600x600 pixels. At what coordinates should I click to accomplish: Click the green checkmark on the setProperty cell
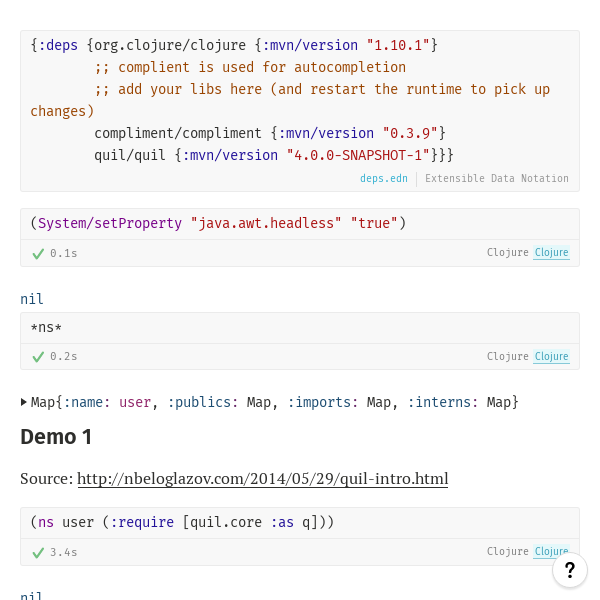pos(38,254)
